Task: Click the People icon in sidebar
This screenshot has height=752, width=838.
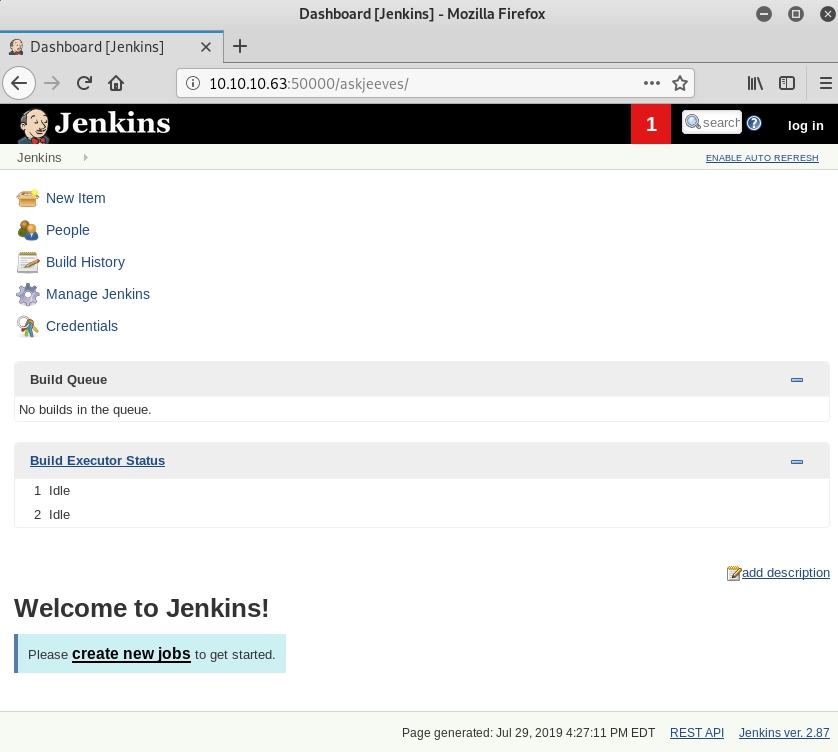Action: pos(27,230)
